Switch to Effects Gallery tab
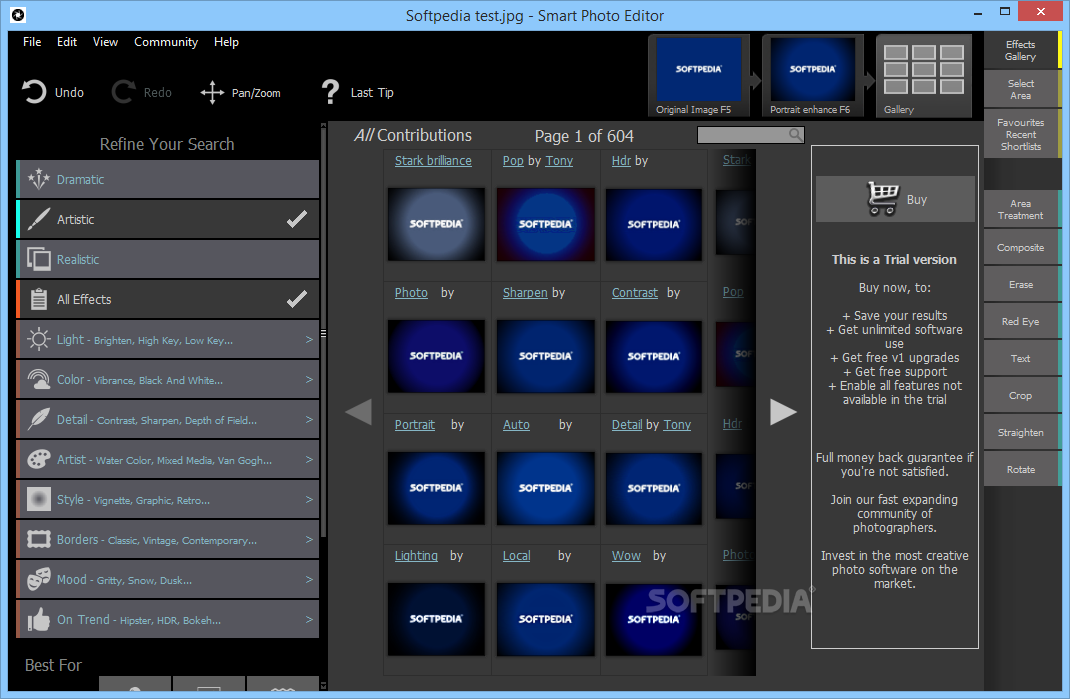The width and height of the screenshot is (1070, 699). [x=1022, y=51]
